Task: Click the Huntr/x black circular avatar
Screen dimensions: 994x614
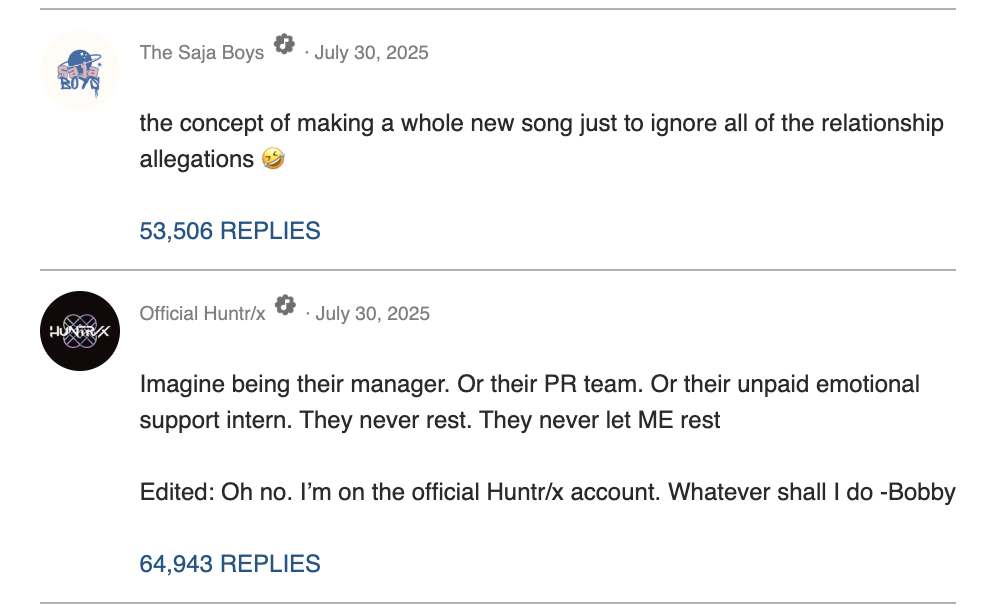Action: (x=80, y=331)
